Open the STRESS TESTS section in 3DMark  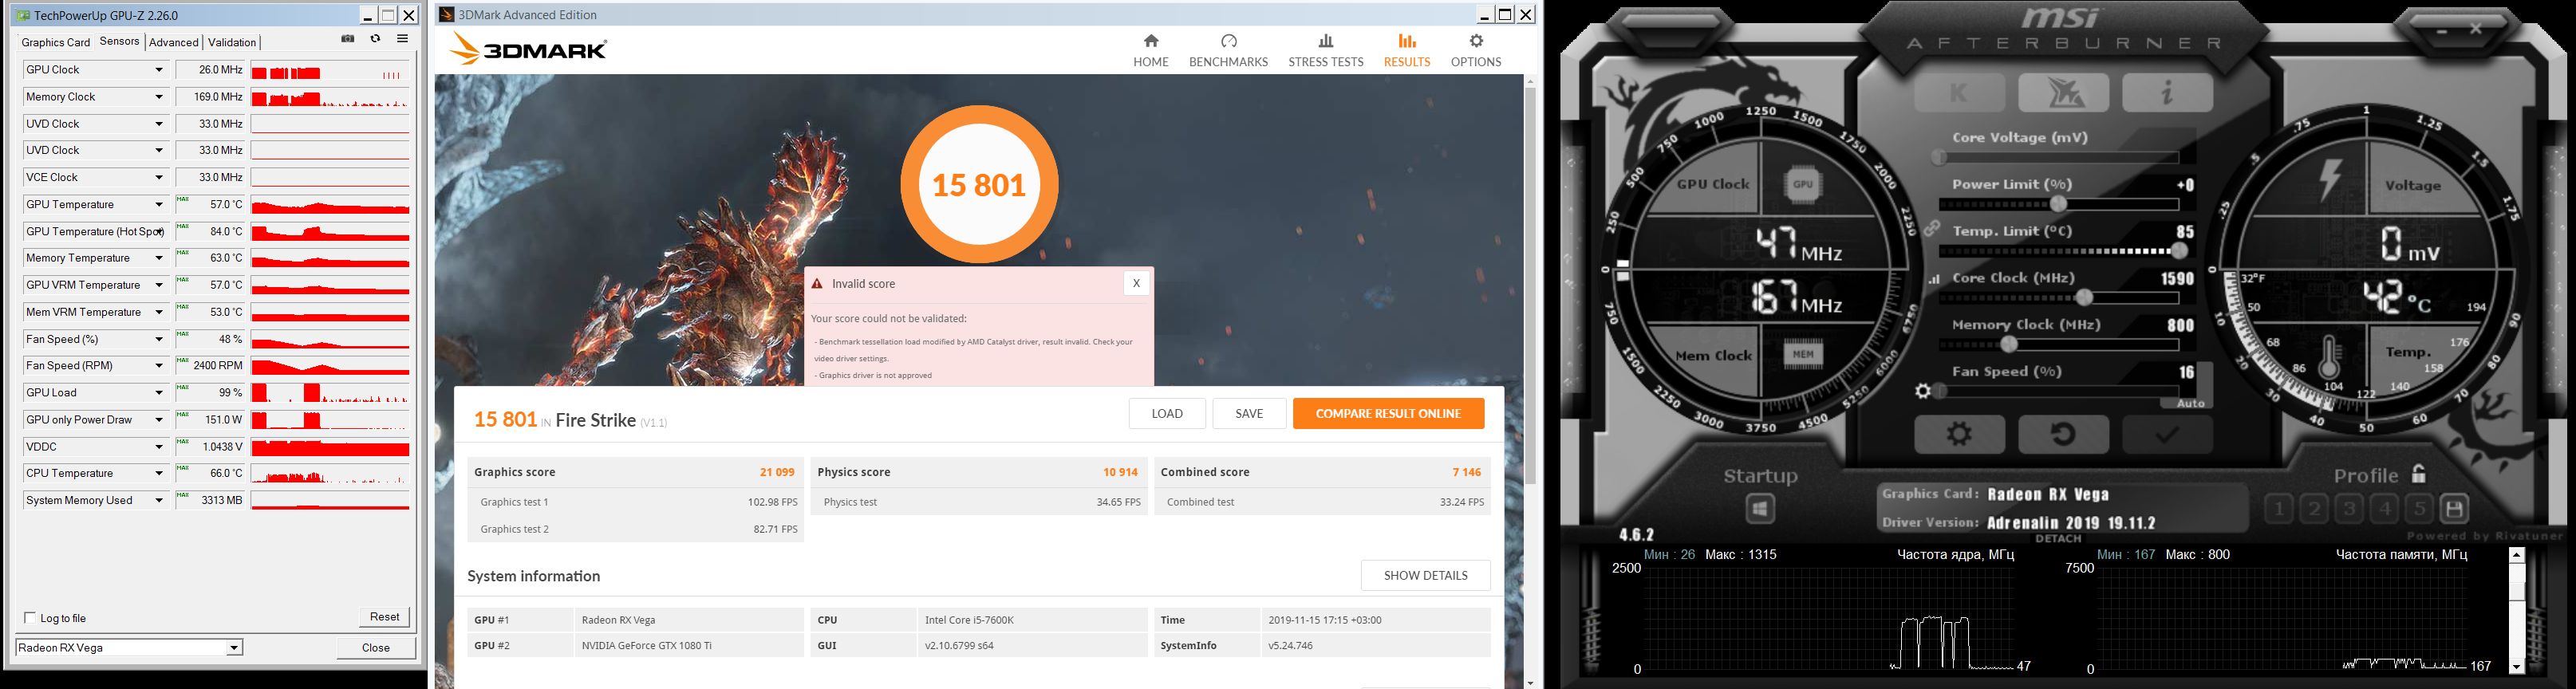[x=1326, y=50]
